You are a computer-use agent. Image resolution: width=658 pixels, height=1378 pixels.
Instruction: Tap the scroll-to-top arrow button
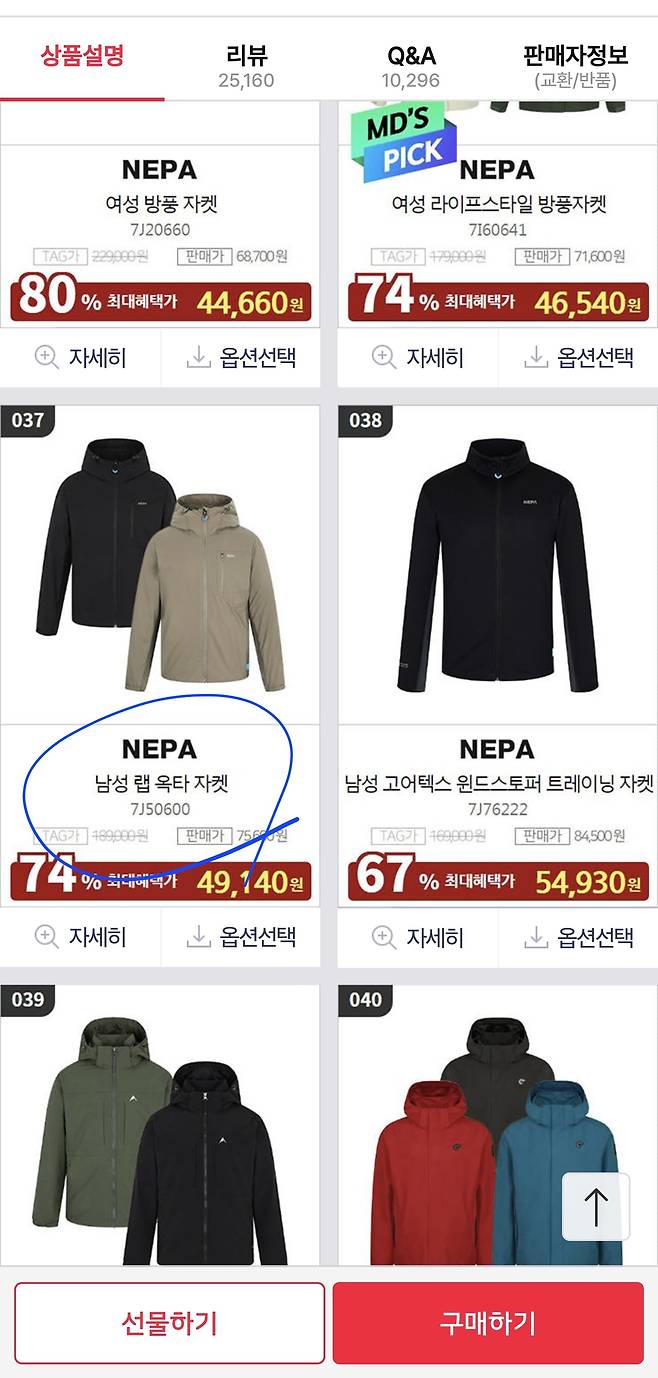pyautogui.click(x=595, y=1207)
